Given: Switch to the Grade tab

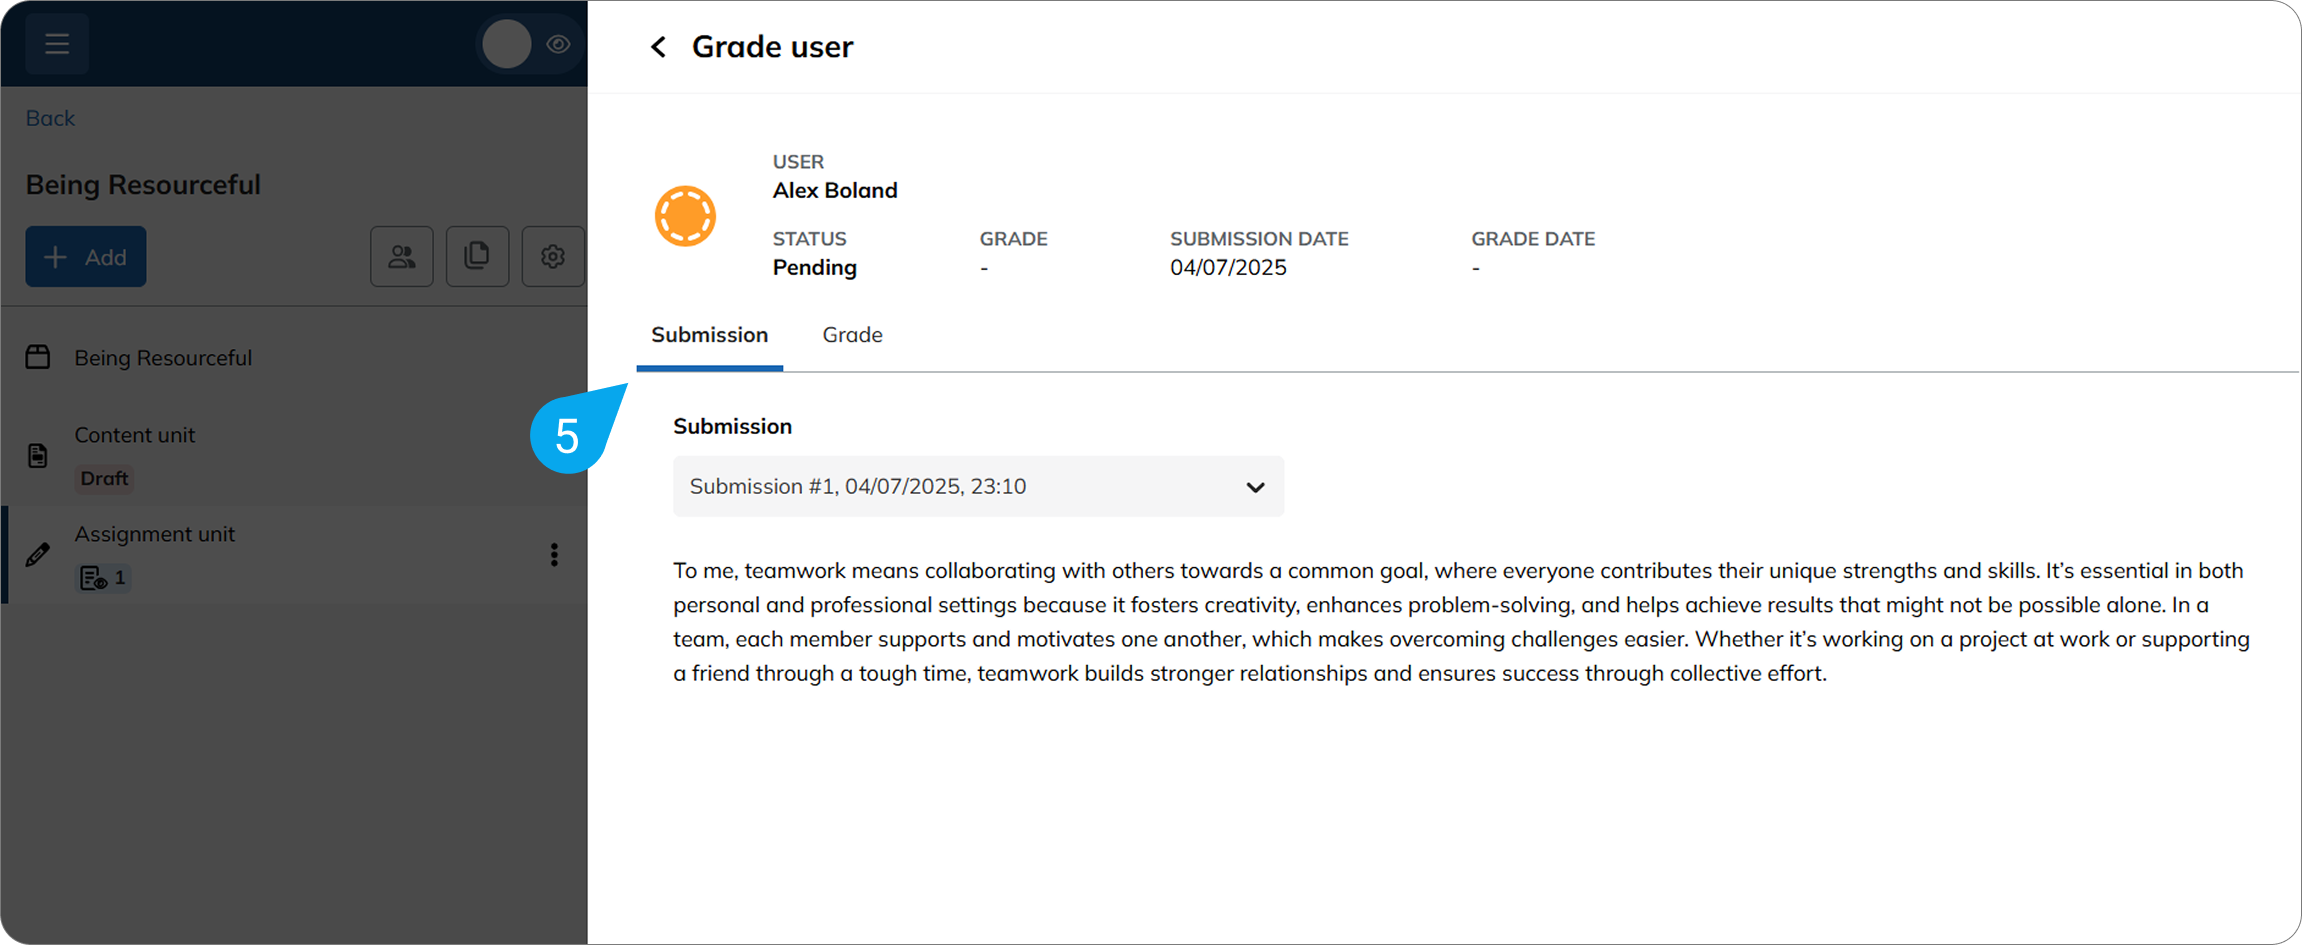Looking at the screenshot, I should pyautogui.click(x=852, y=335).
